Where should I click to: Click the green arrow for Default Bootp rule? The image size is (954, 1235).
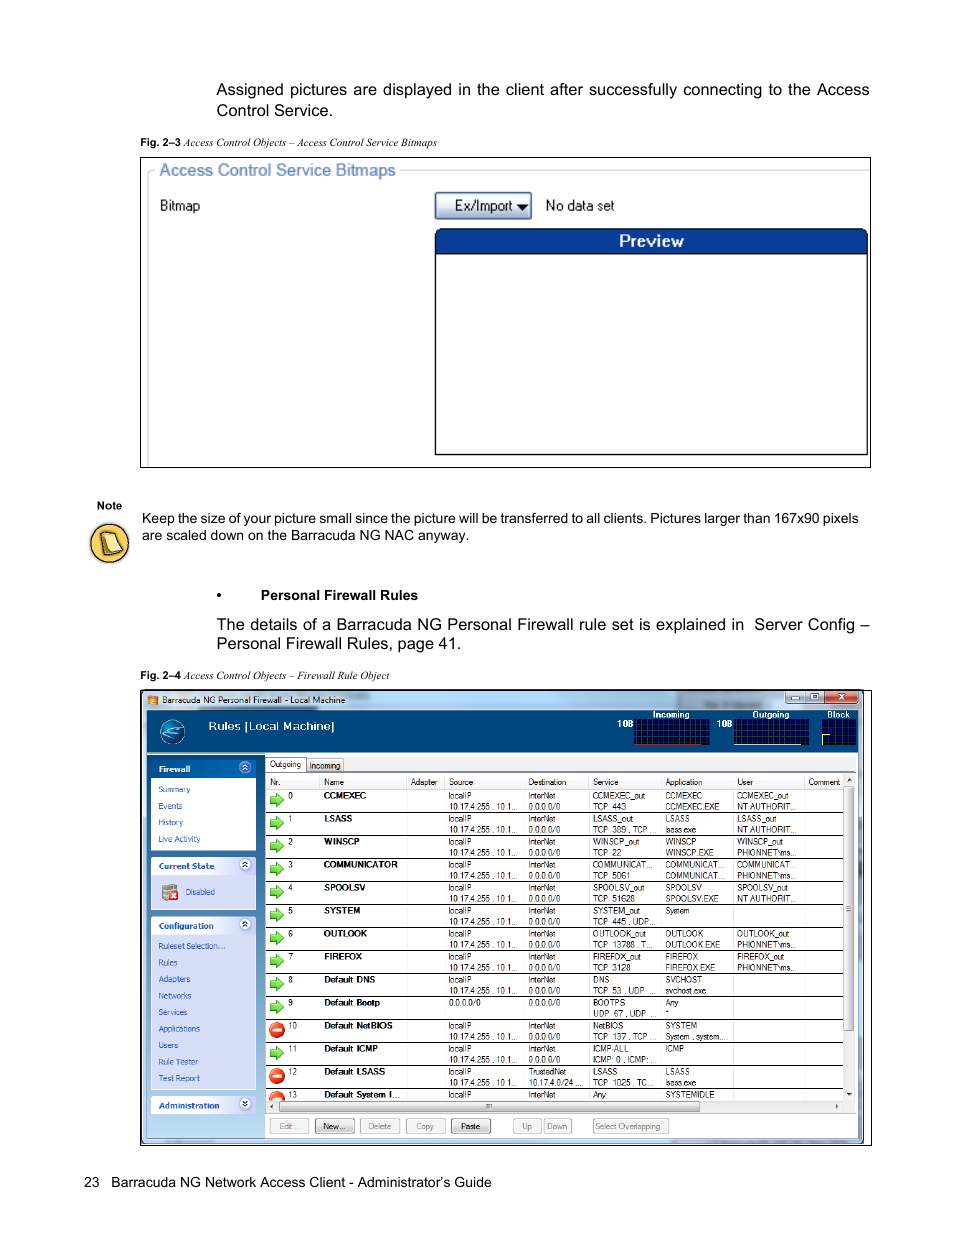point(277,1007)
